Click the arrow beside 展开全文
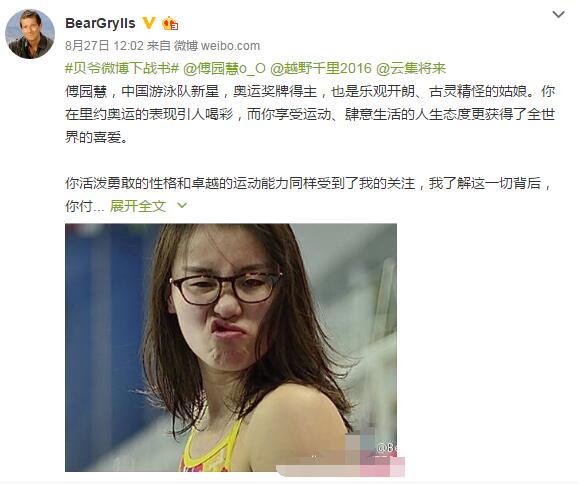Viewport: 578px width, 484px height. click(x=182, y=205)
